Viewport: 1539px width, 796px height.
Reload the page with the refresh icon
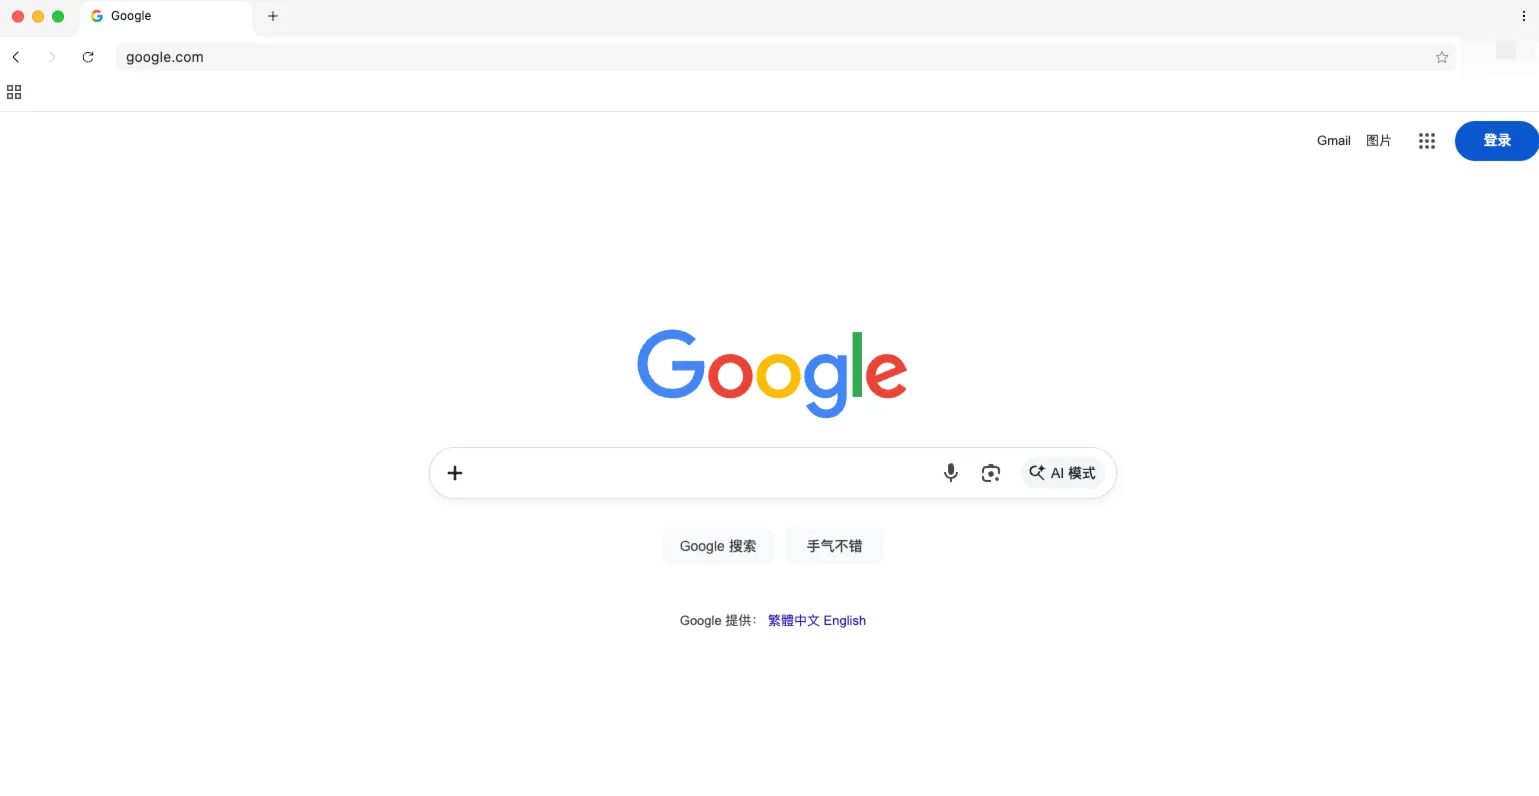88,57
